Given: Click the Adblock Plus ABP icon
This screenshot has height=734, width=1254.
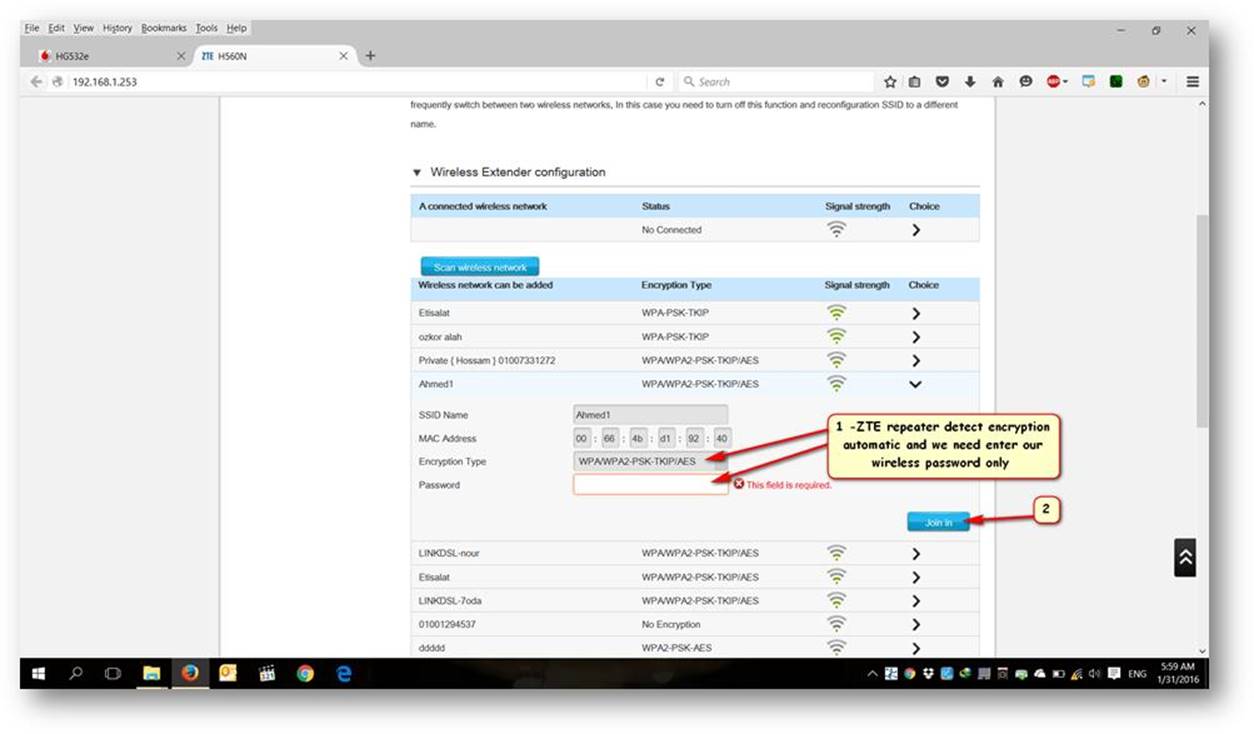Looking at the screenshot, I should [1055, 82].
